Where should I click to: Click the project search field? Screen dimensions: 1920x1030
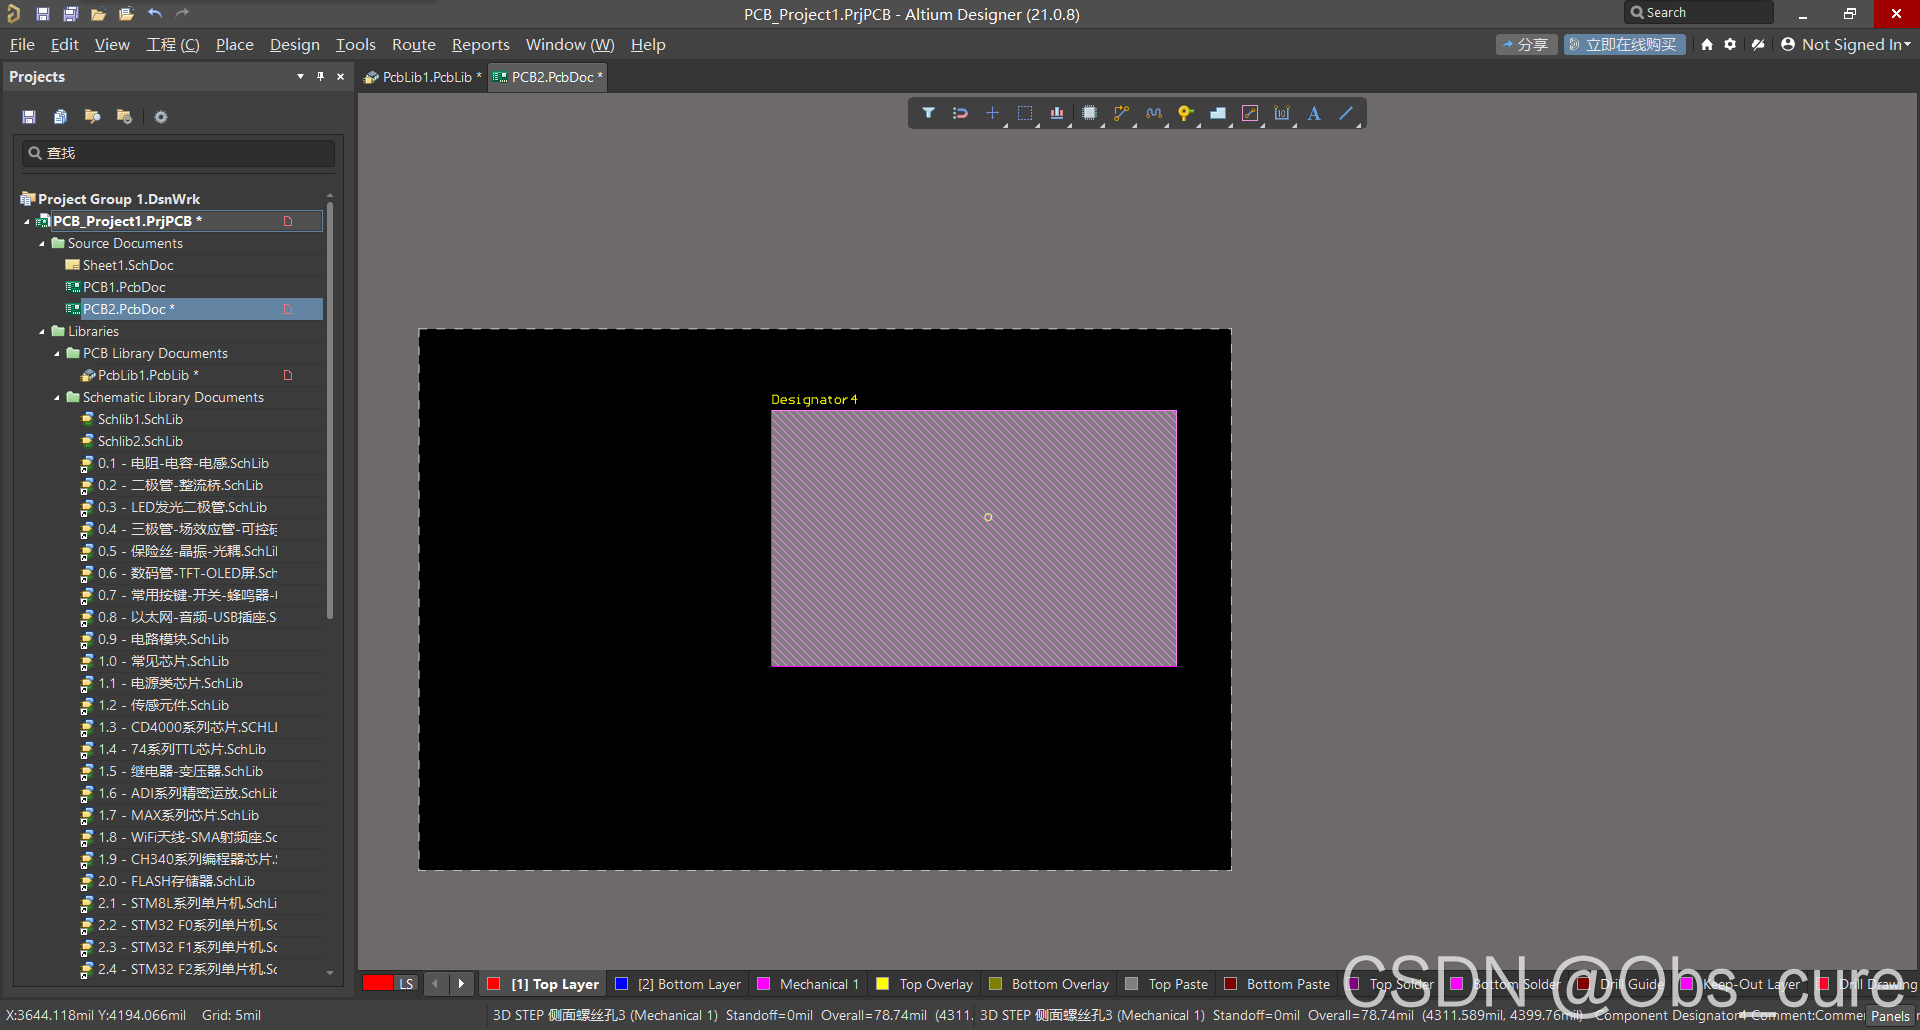(178, 153)
